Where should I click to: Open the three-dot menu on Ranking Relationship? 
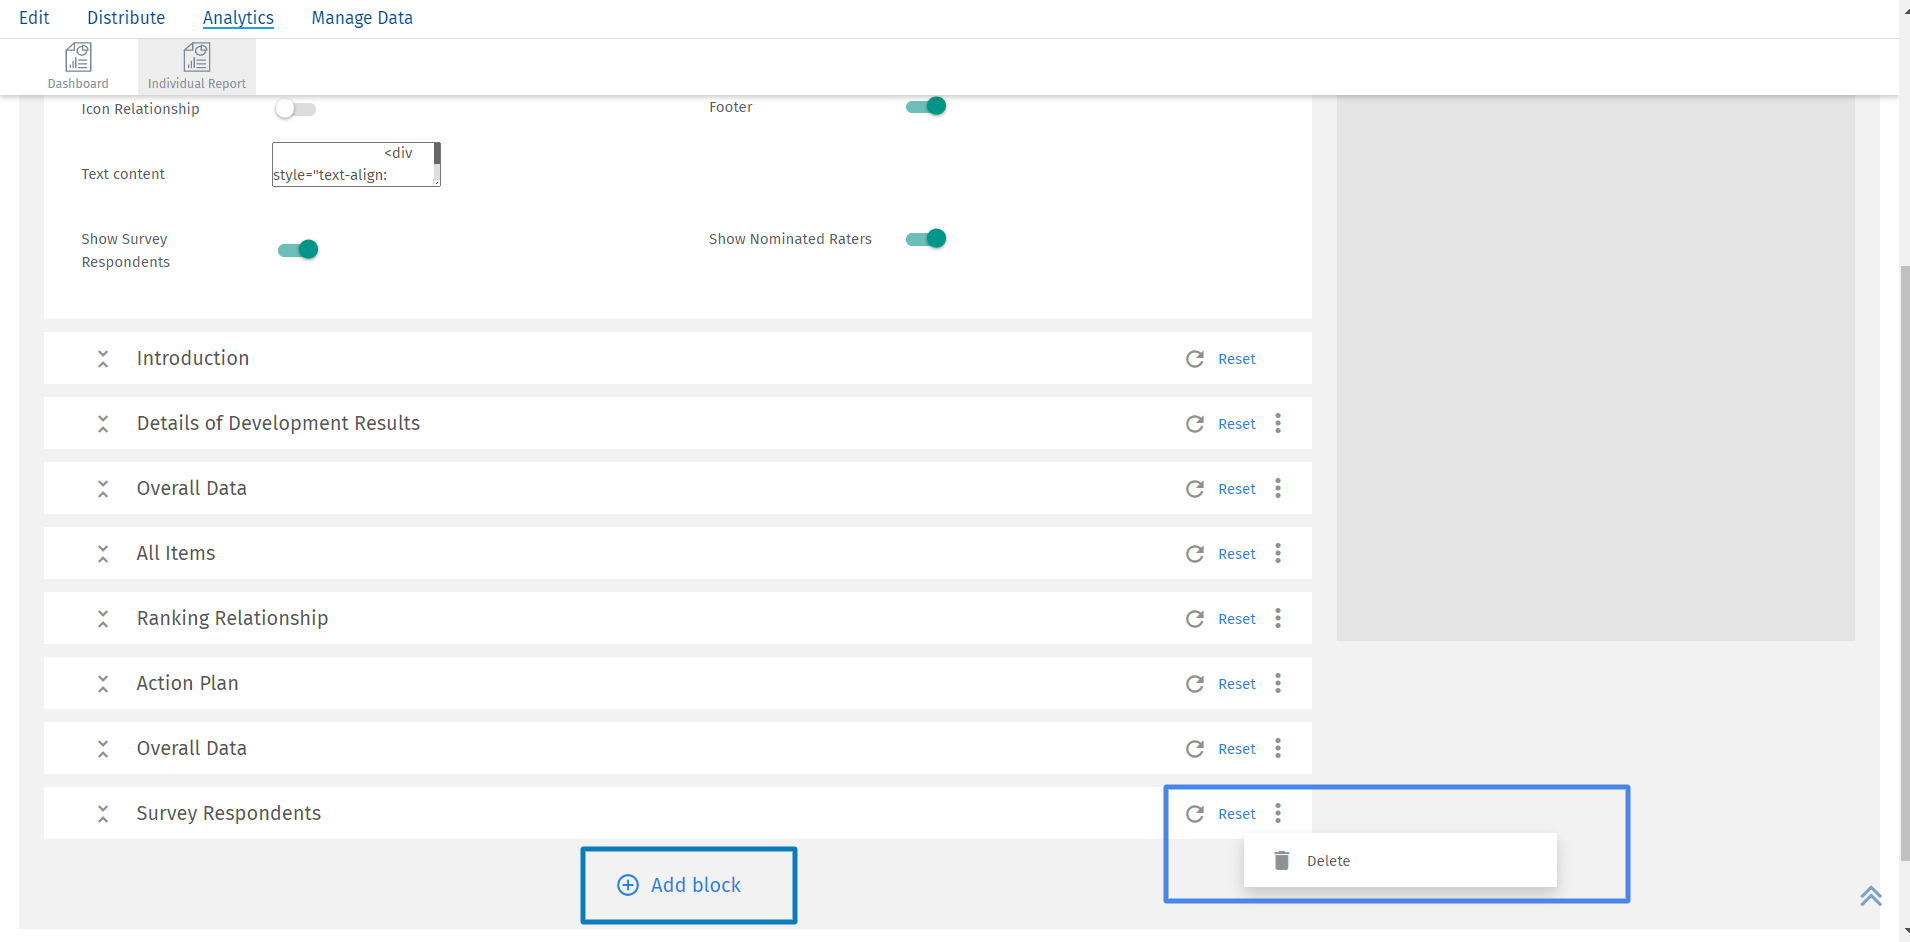tap(1277, 618)
